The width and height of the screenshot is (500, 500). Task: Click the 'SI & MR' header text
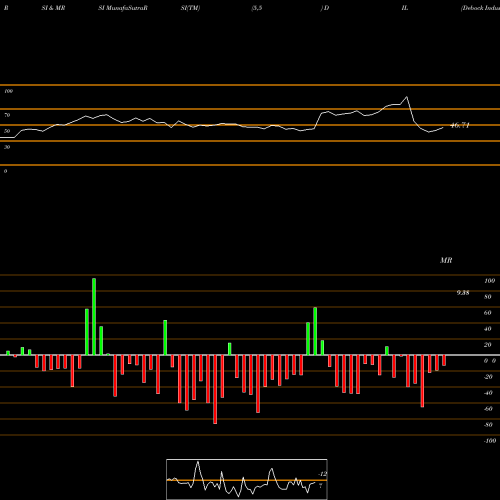point(53,8)
